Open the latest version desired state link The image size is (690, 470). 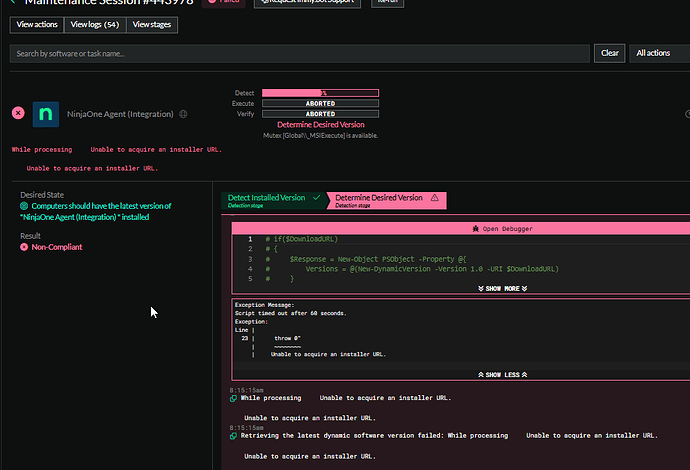click(x=96, y=211)
